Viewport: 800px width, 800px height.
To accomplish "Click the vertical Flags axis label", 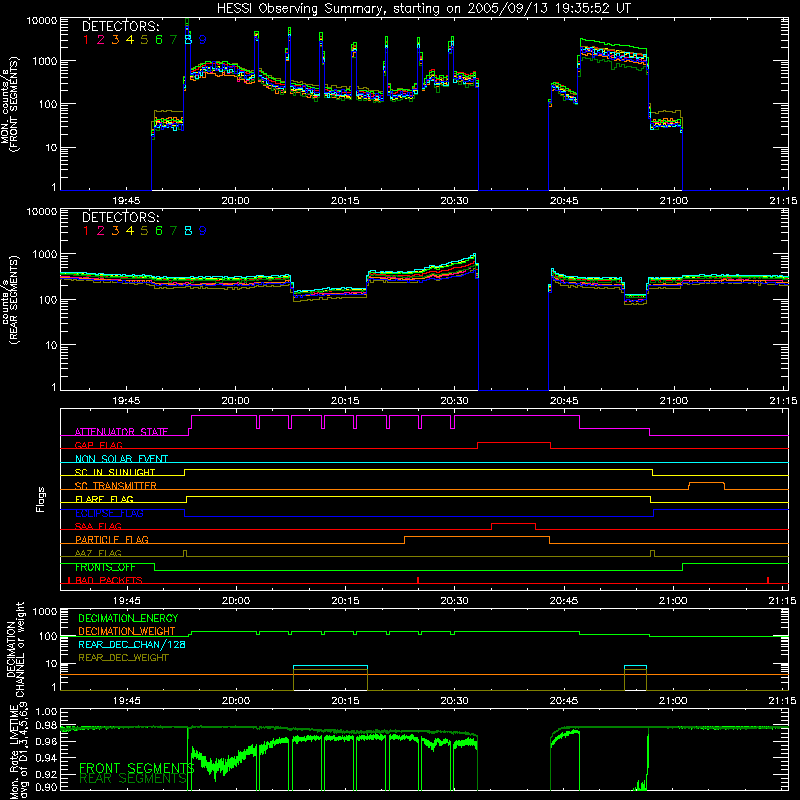I will (41, 499).
